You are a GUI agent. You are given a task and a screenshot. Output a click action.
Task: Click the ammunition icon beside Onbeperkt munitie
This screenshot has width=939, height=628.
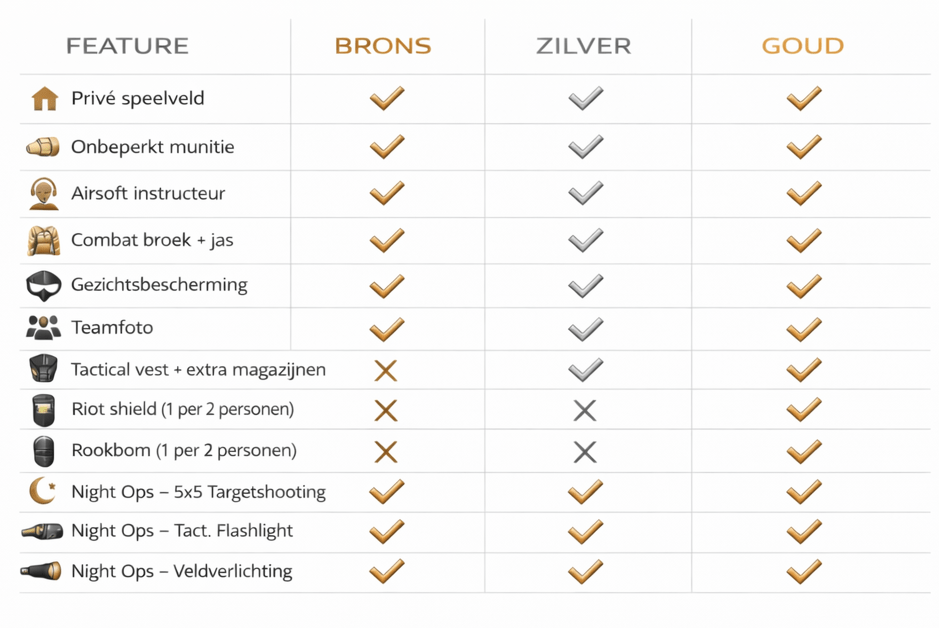(x=43, y=147)
